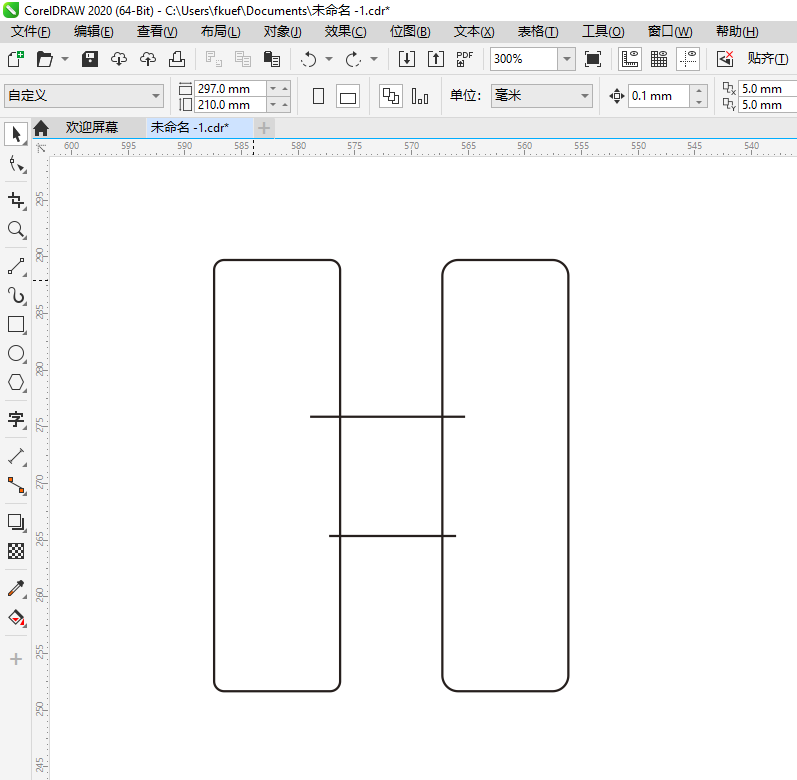This screenshot has width=797, height=780.
Task: Open page width spinner arrow
Action: point(273,88)
